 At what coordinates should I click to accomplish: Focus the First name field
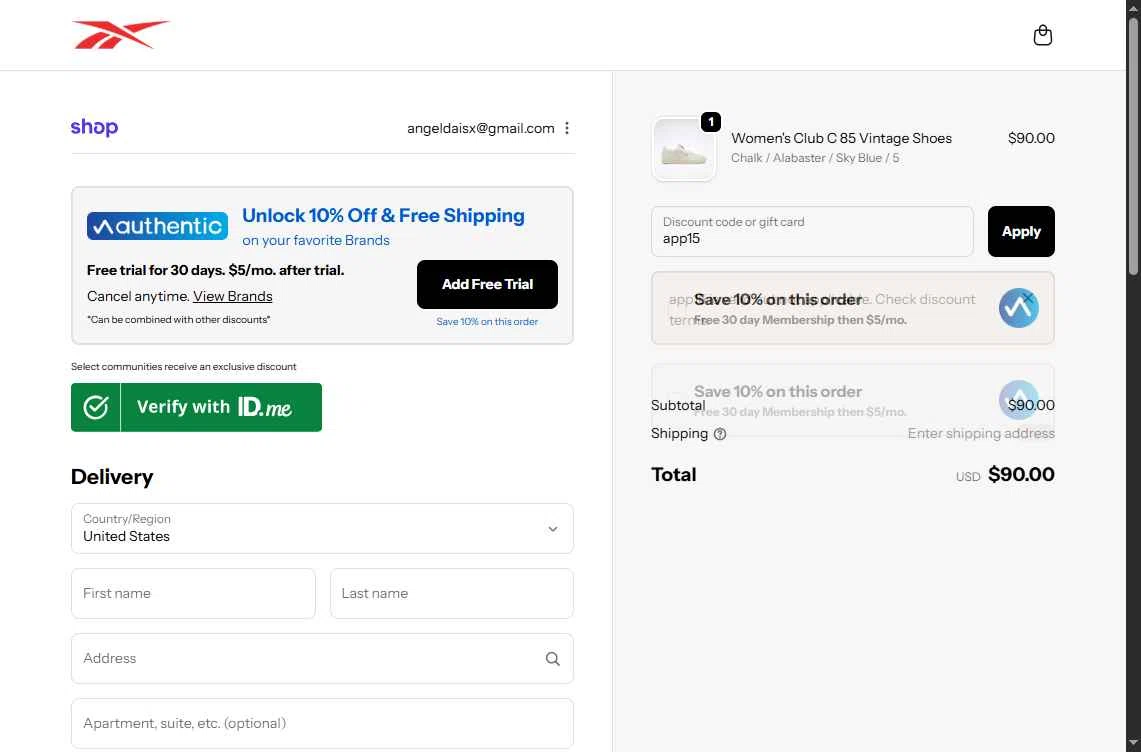point(193,593)
